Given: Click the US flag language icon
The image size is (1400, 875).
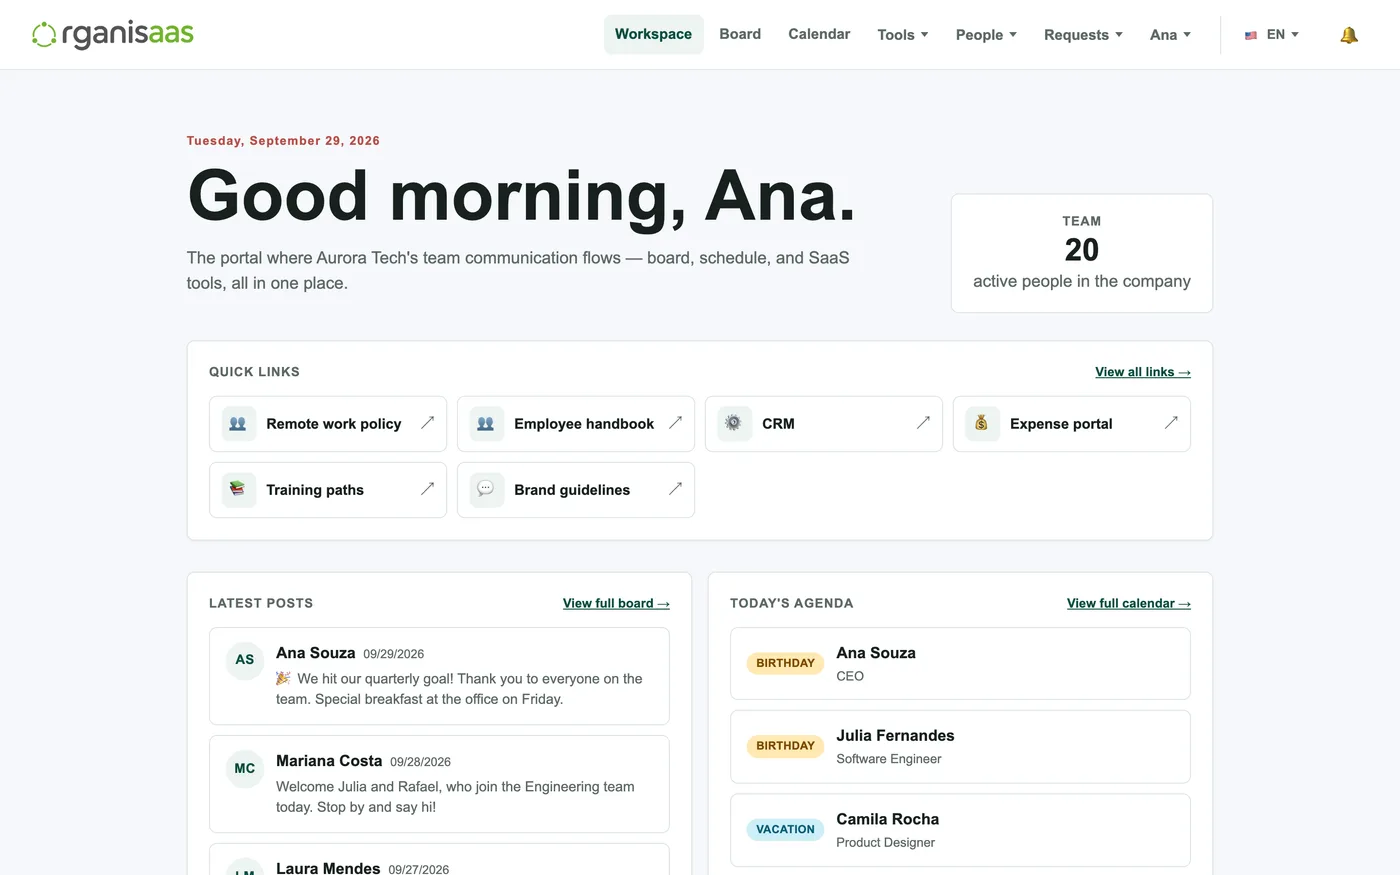Looking at the screenshot, I should 1251,35.
